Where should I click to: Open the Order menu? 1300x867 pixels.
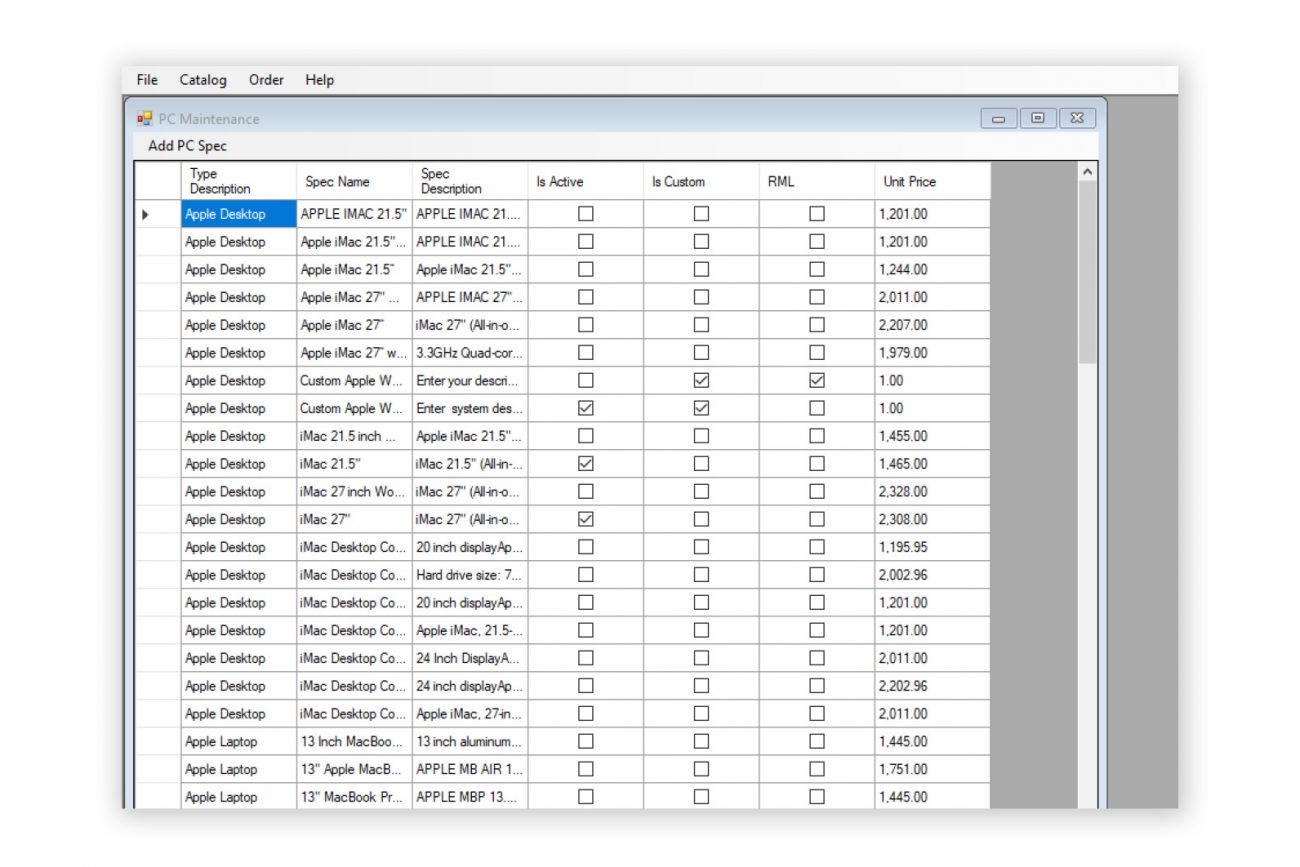[x=266, y=80]
